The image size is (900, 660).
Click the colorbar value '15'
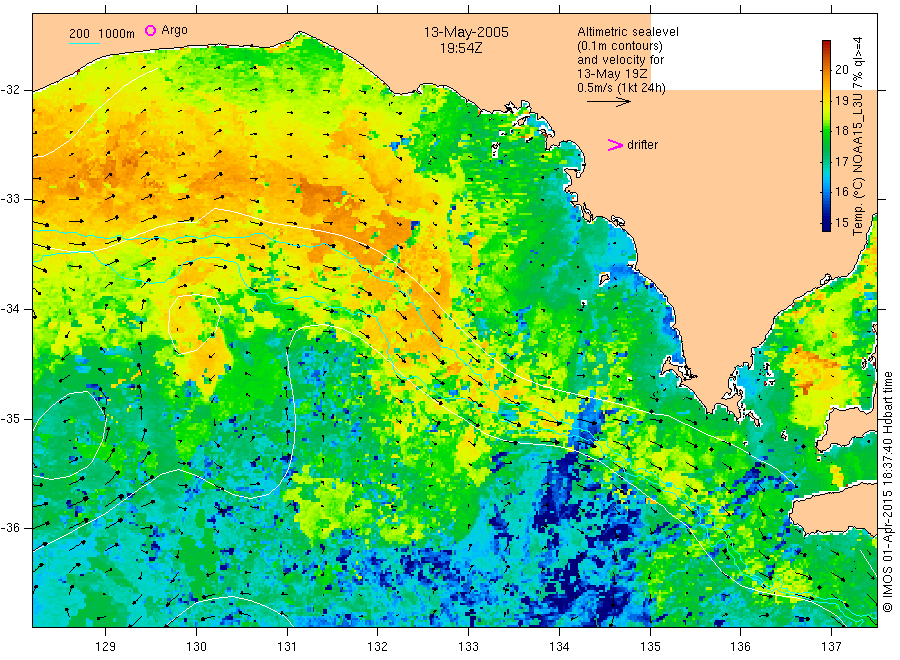pyautogui.click(x=841, y=223)
